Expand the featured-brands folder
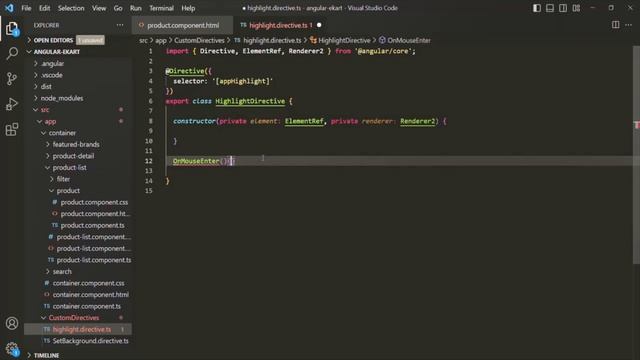Viewport: 640px width, 360px height. (x=76, y=144)
